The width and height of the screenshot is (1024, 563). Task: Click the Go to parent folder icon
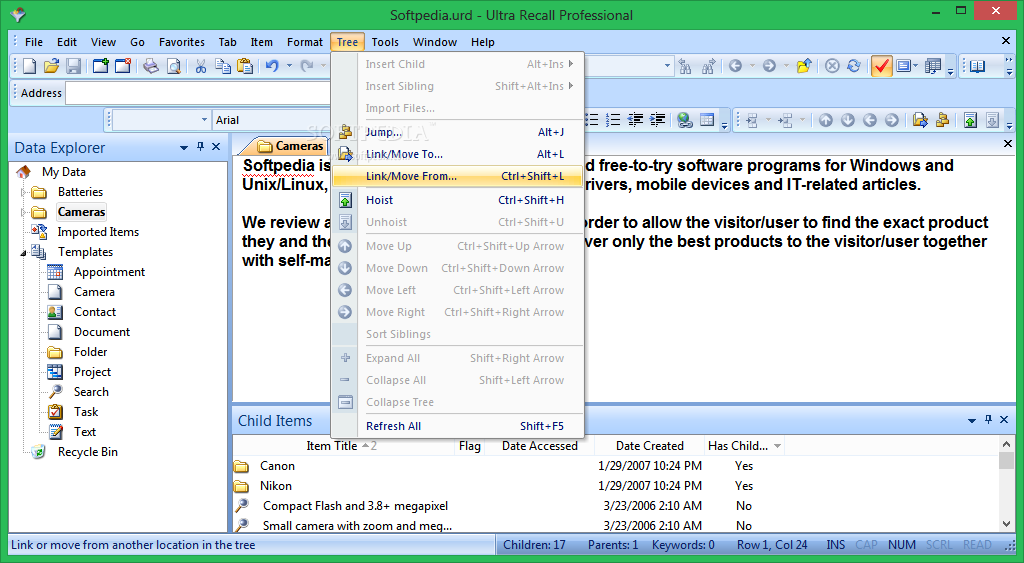pos(804,66)
